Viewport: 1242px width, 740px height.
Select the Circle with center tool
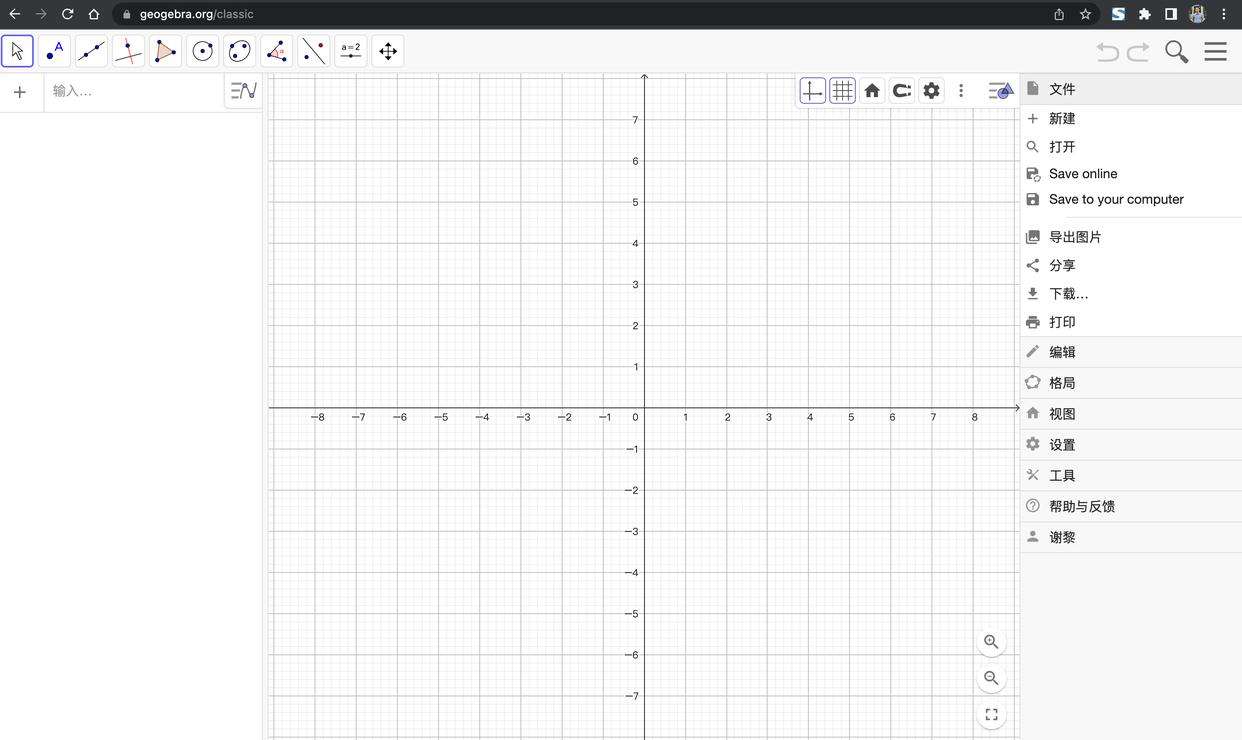tap(203, 51)
